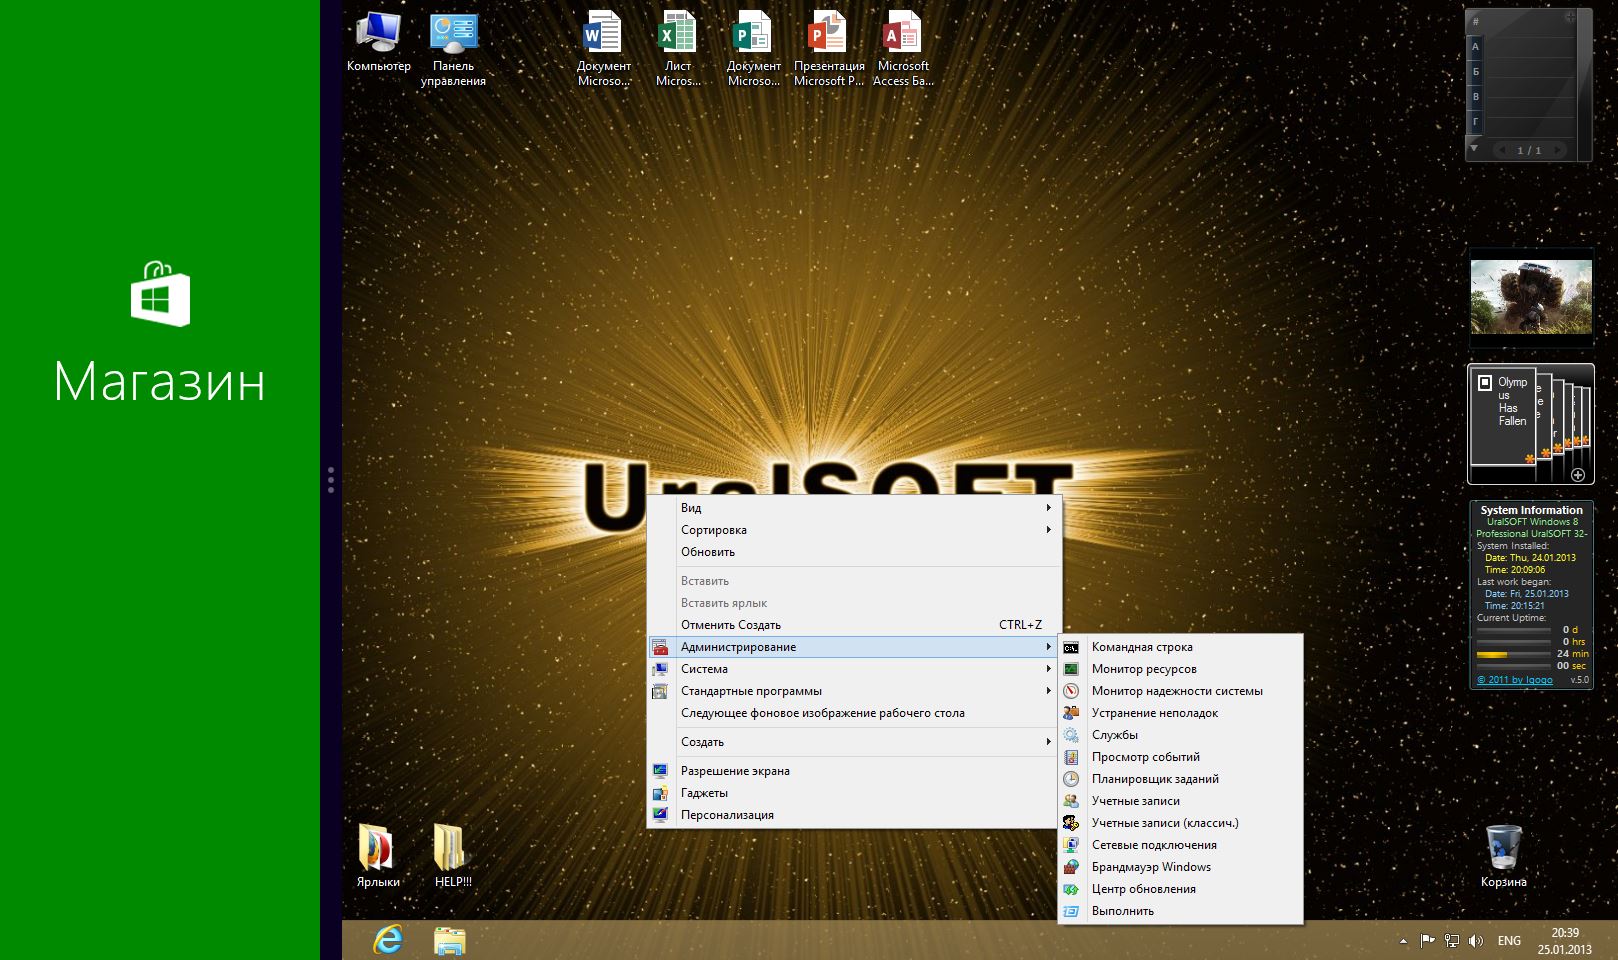The image size is (1618, 960).
Task: Switch input language via ENG indicator
Action: 1509,941
